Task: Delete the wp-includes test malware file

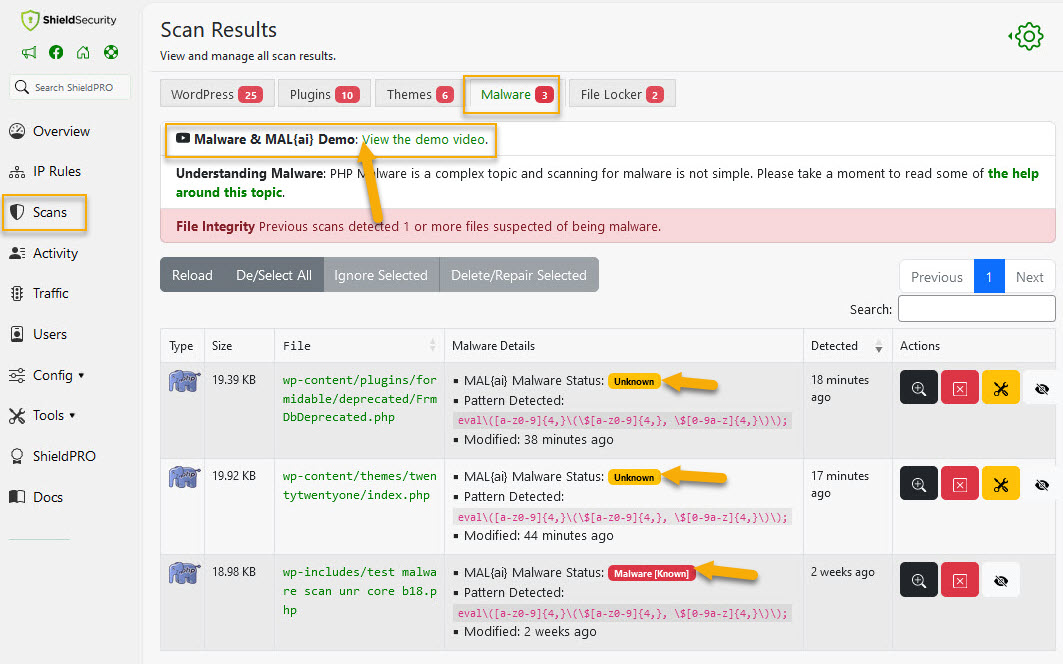Action: click(x=959, y=580)
